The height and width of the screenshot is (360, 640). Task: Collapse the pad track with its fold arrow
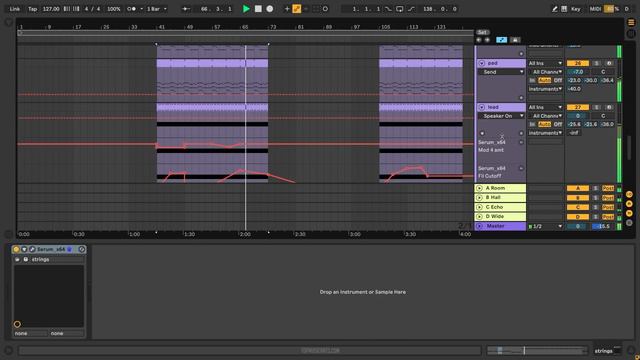482,63
